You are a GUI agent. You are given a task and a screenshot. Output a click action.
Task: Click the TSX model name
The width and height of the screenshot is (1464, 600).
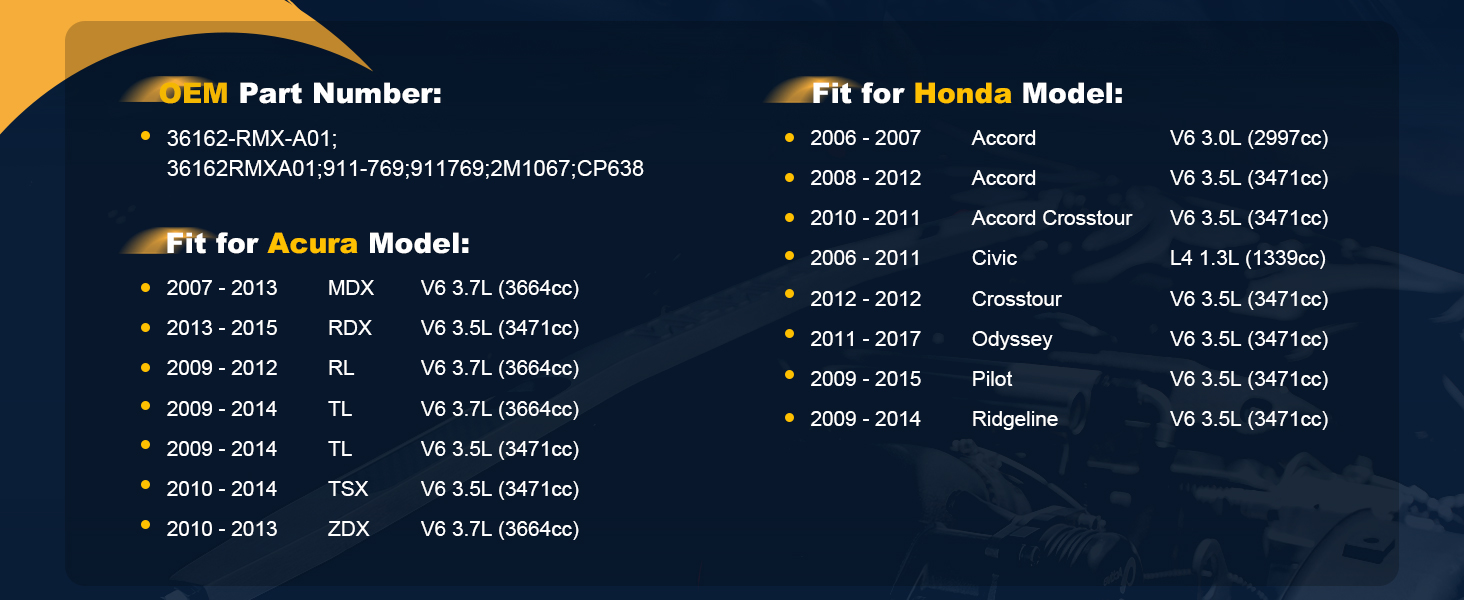point(348,489)
